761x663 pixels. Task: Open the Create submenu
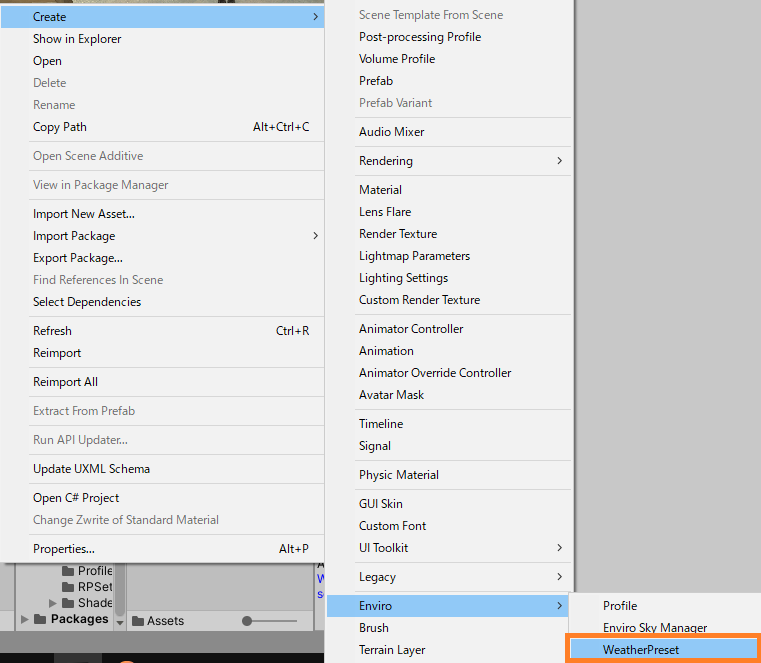point(162,17)
